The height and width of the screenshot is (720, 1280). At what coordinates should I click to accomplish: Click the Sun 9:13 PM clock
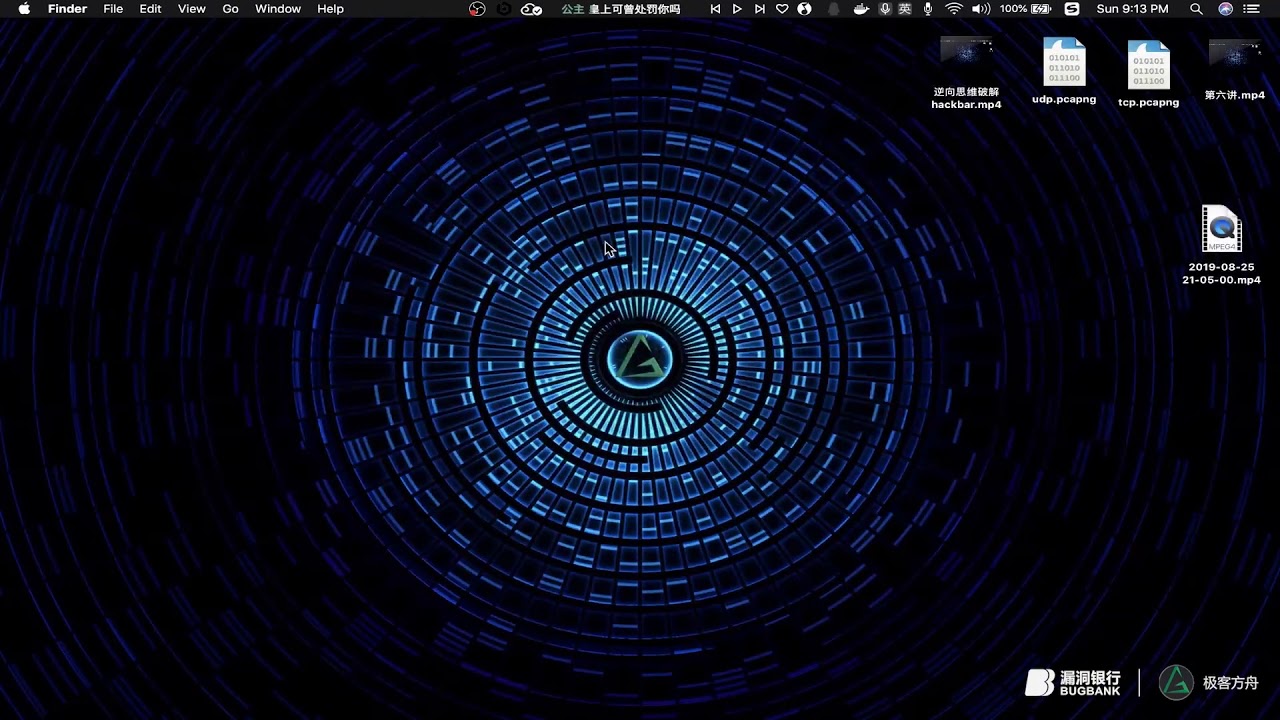click(1132, 9)
